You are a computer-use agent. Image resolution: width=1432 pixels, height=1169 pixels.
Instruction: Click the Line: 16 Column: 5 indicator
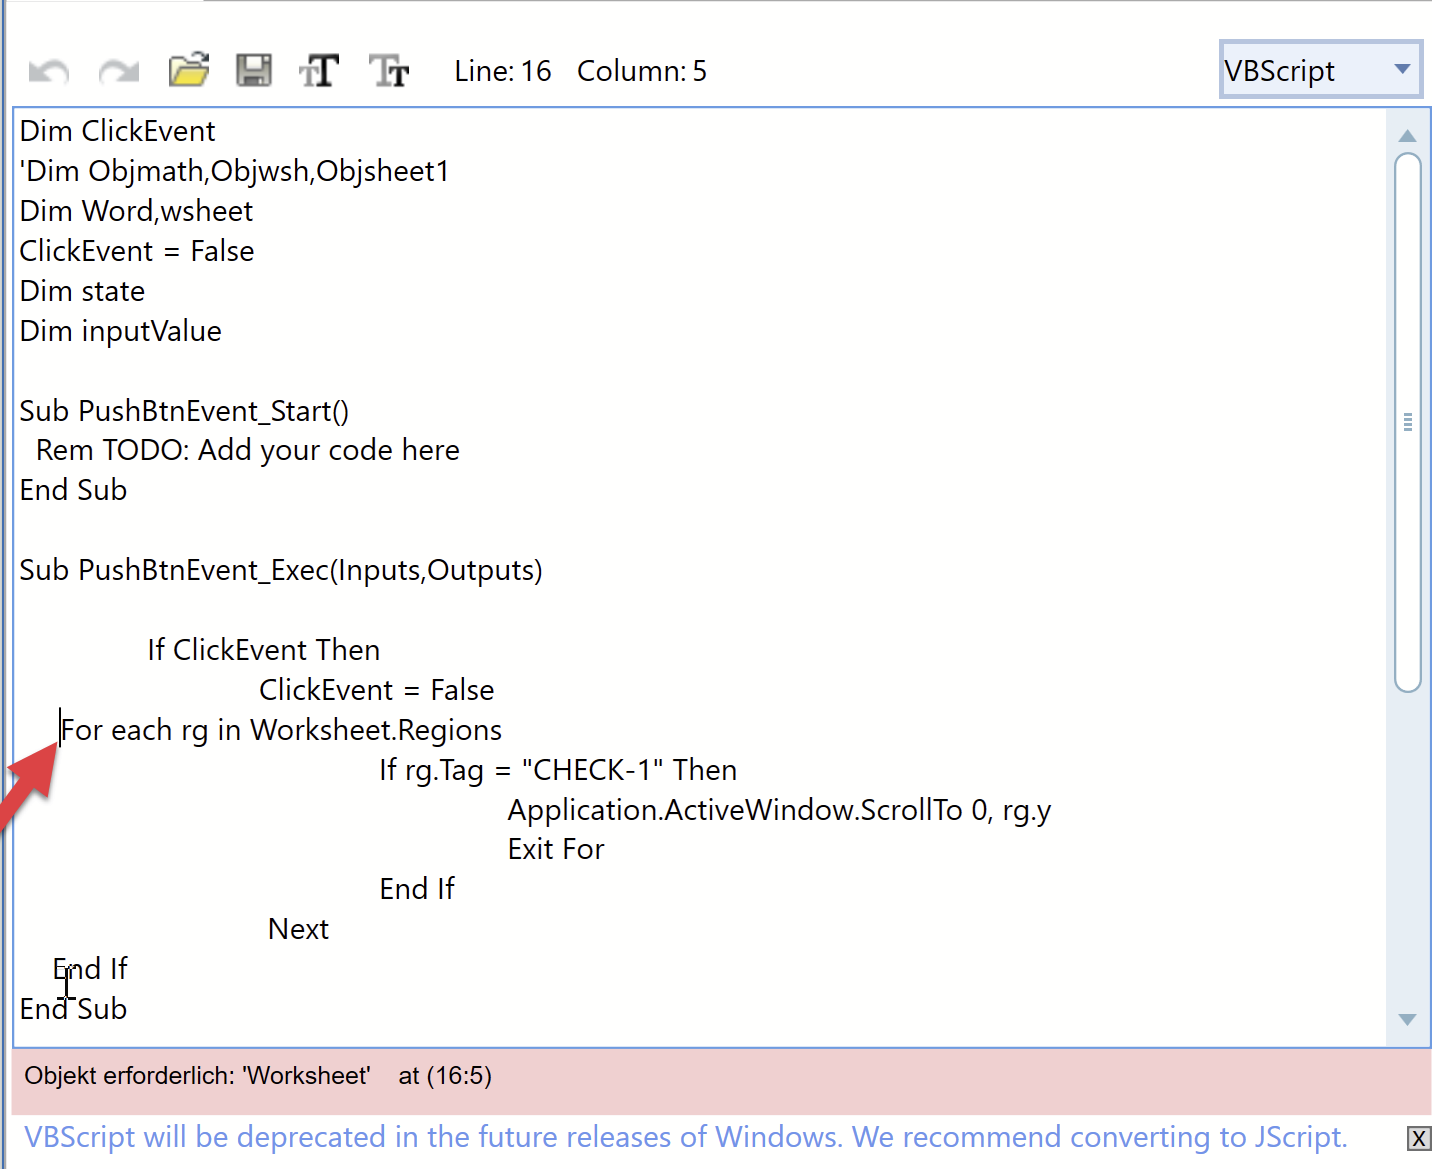(x=580, y=70)
